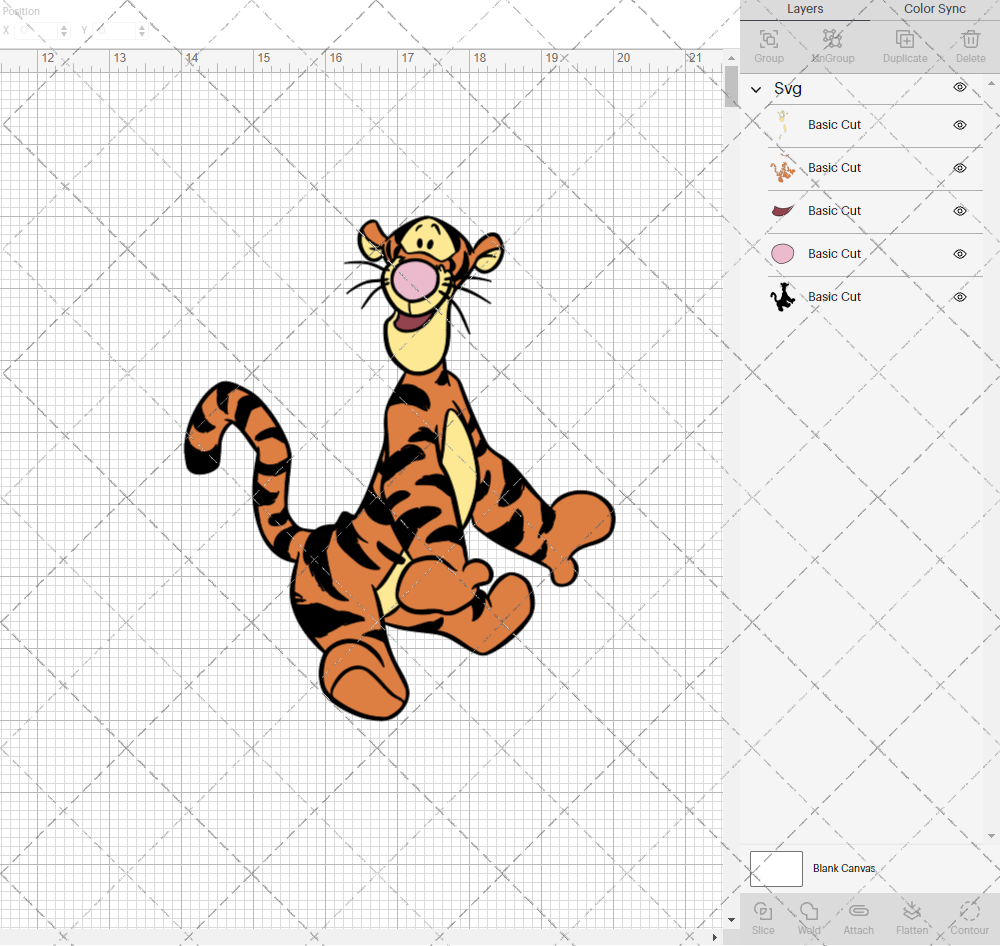Click the Blank Canvas white swatch

(x=776, y=869)
